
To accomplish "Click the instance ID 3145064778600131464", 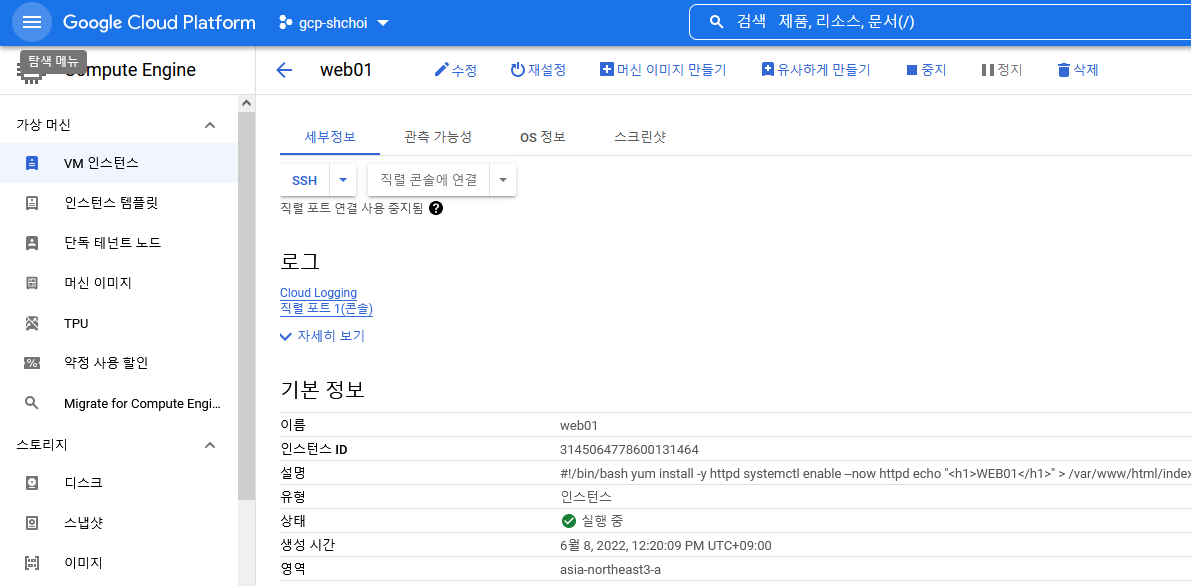I will [x=629, y=449].
